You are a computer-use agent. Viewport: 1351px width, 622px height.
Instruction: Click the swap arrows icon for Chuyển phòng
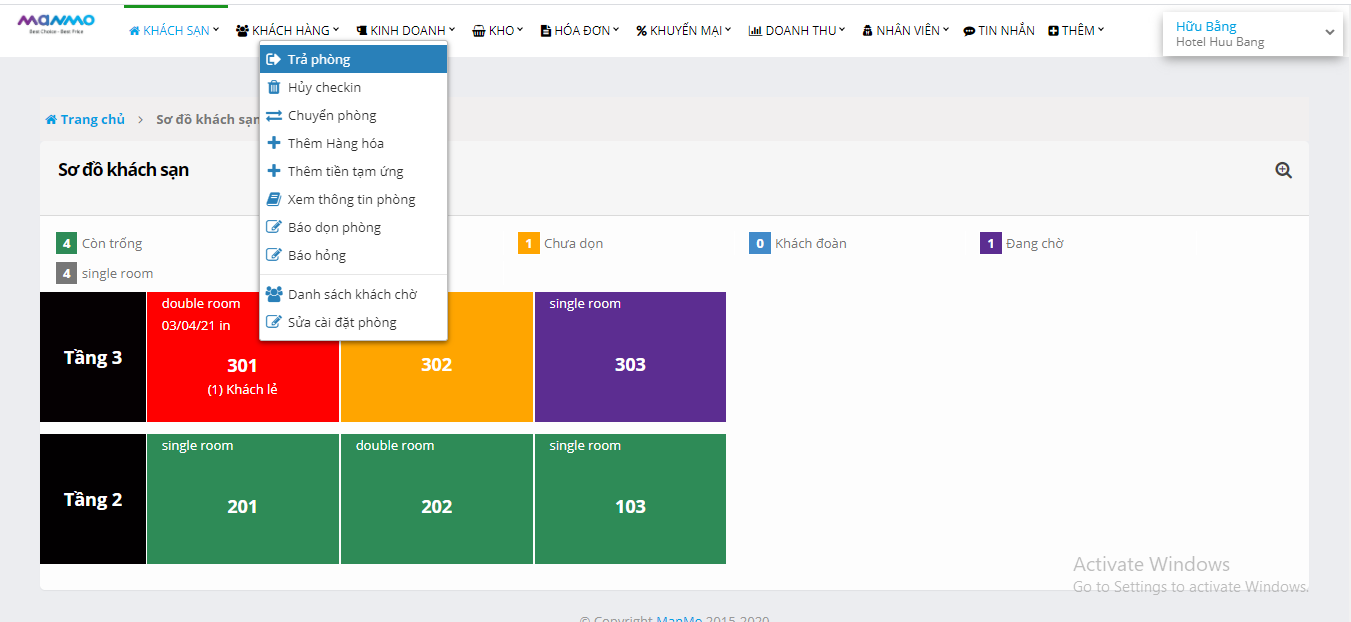274,115
